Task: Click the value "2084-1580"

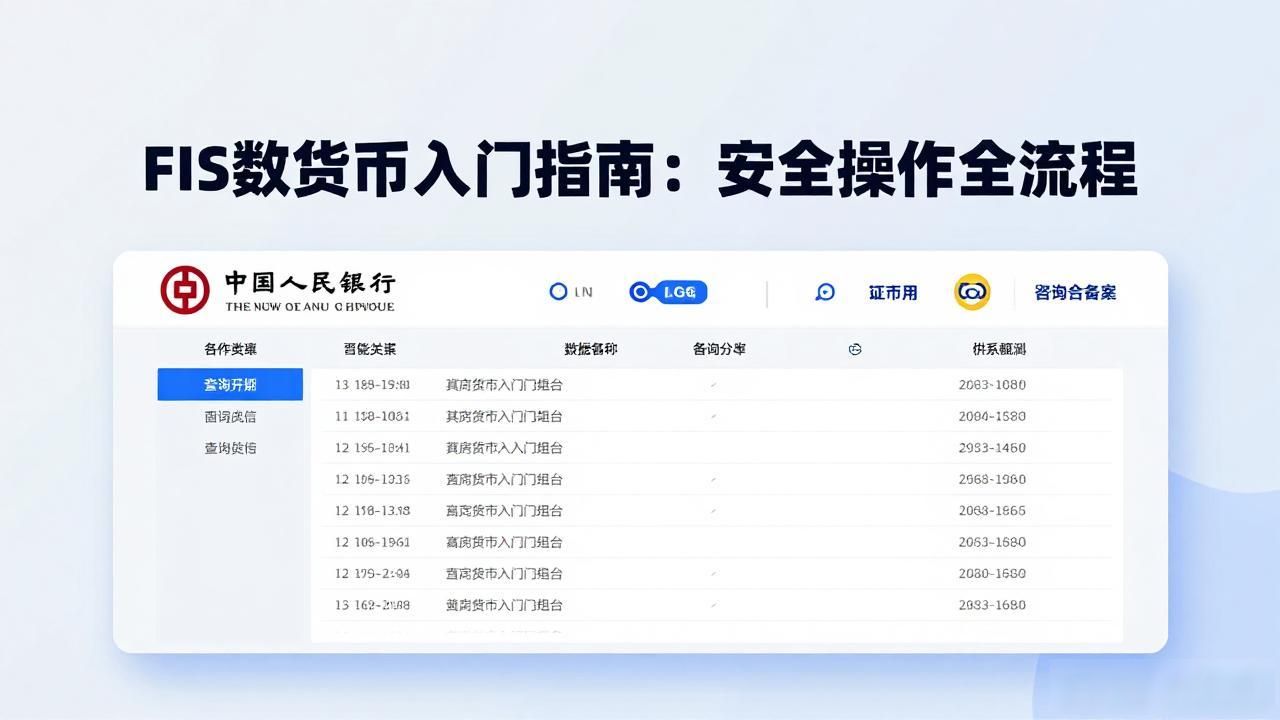Action: coord(992,416)
